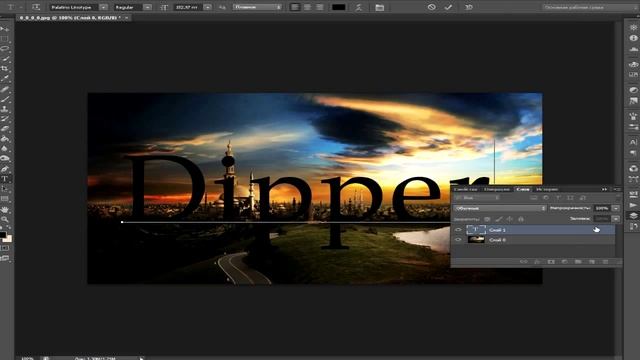
Task: Click link layers icon at panel bottom
Action: coord(524,262)
